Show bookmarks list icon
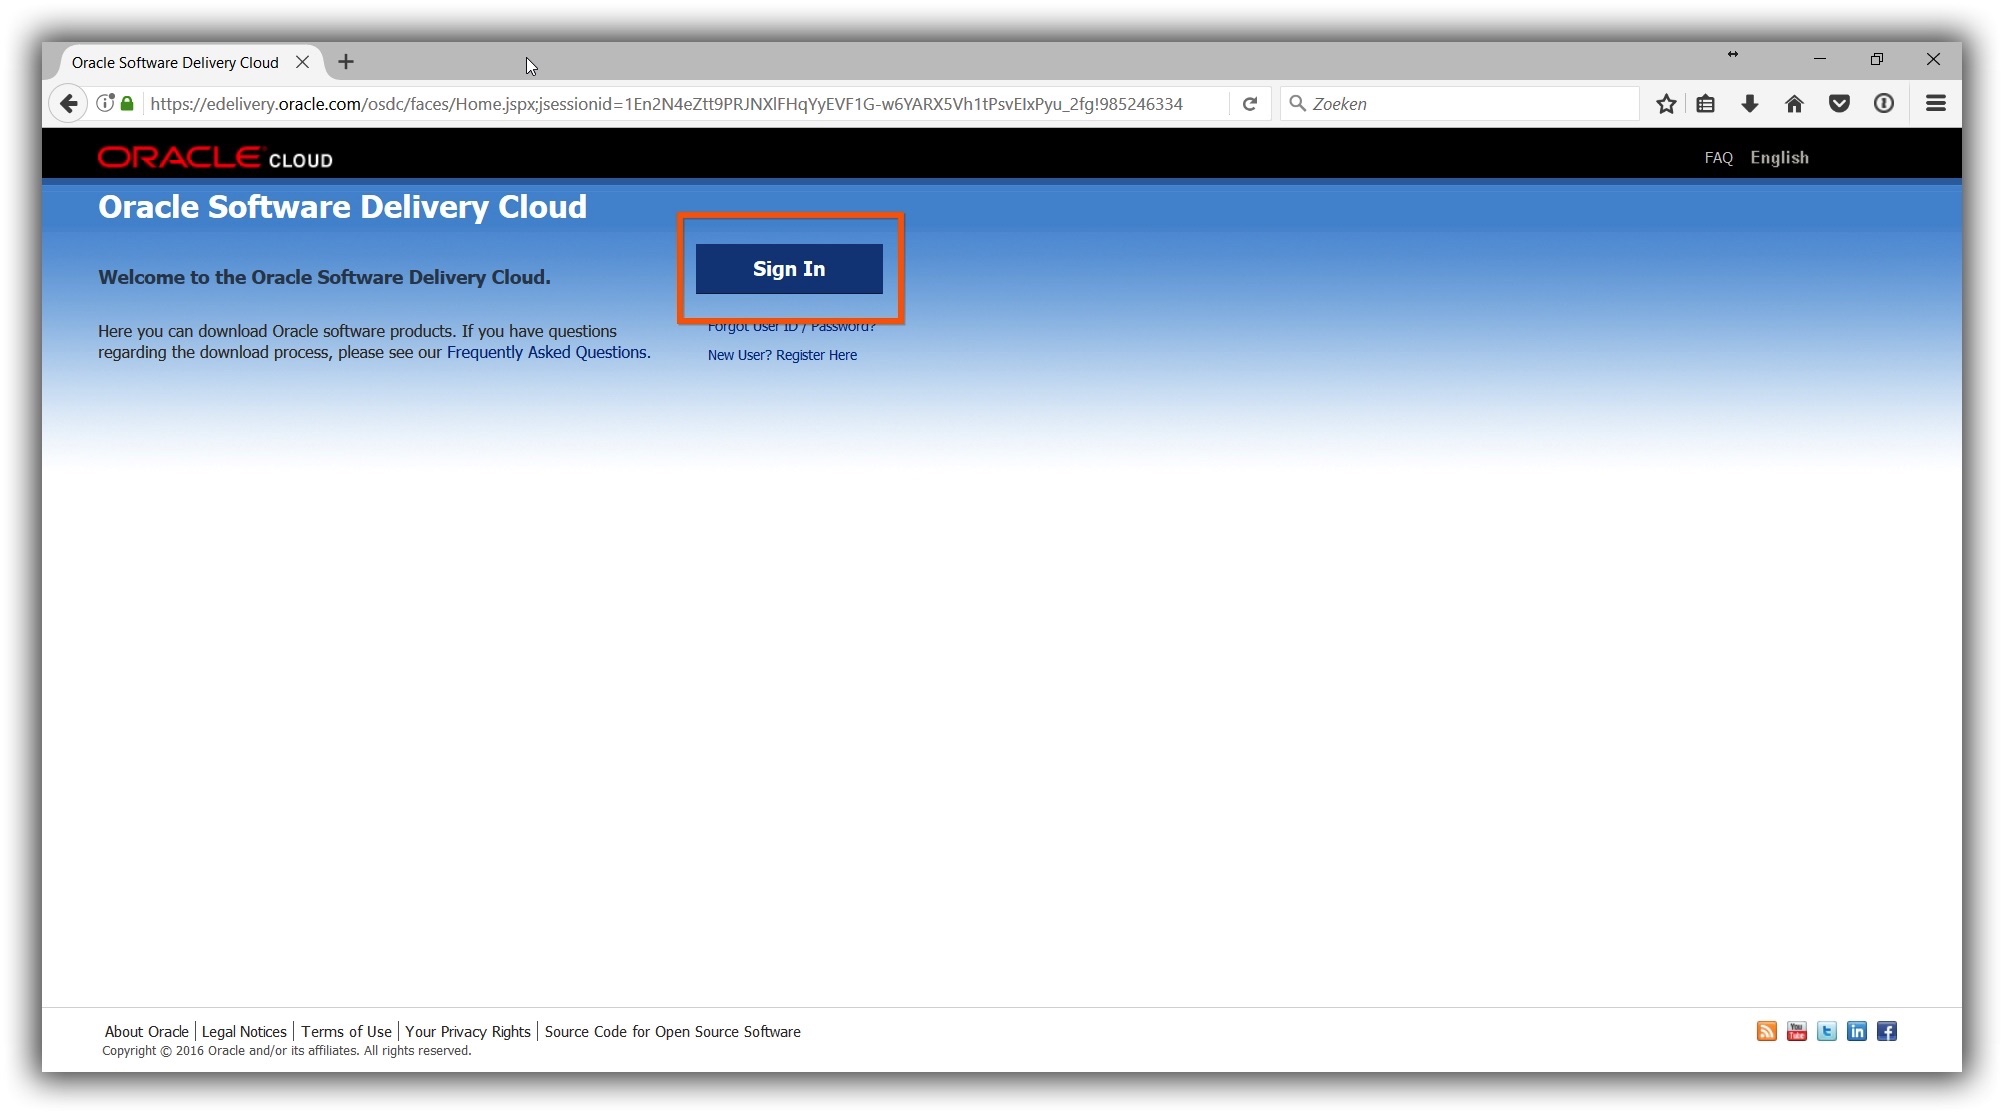 pos(1705,103)
